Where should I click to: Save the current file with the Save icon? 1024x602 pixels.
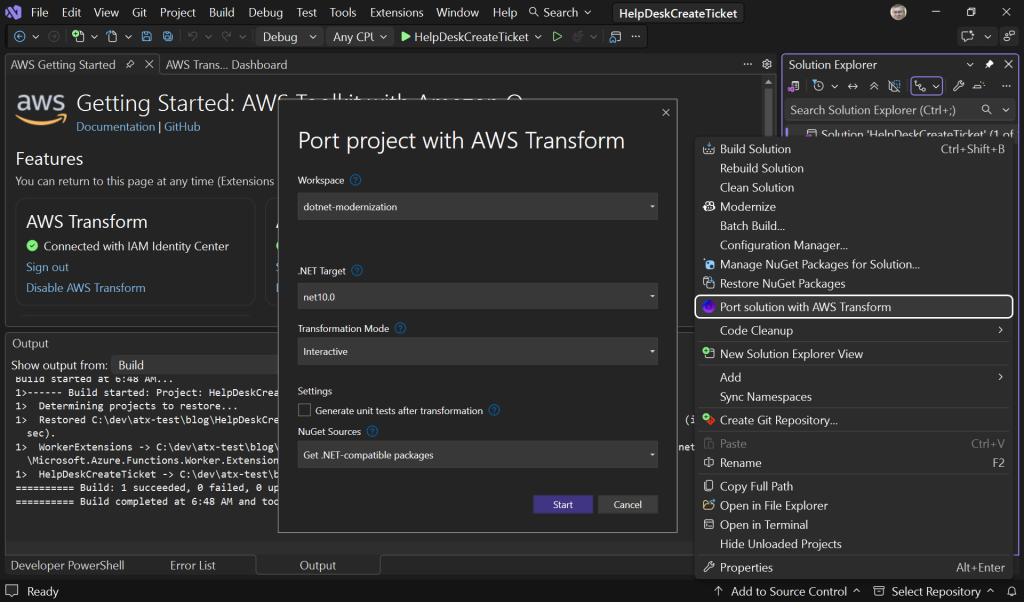pos(147,37)
